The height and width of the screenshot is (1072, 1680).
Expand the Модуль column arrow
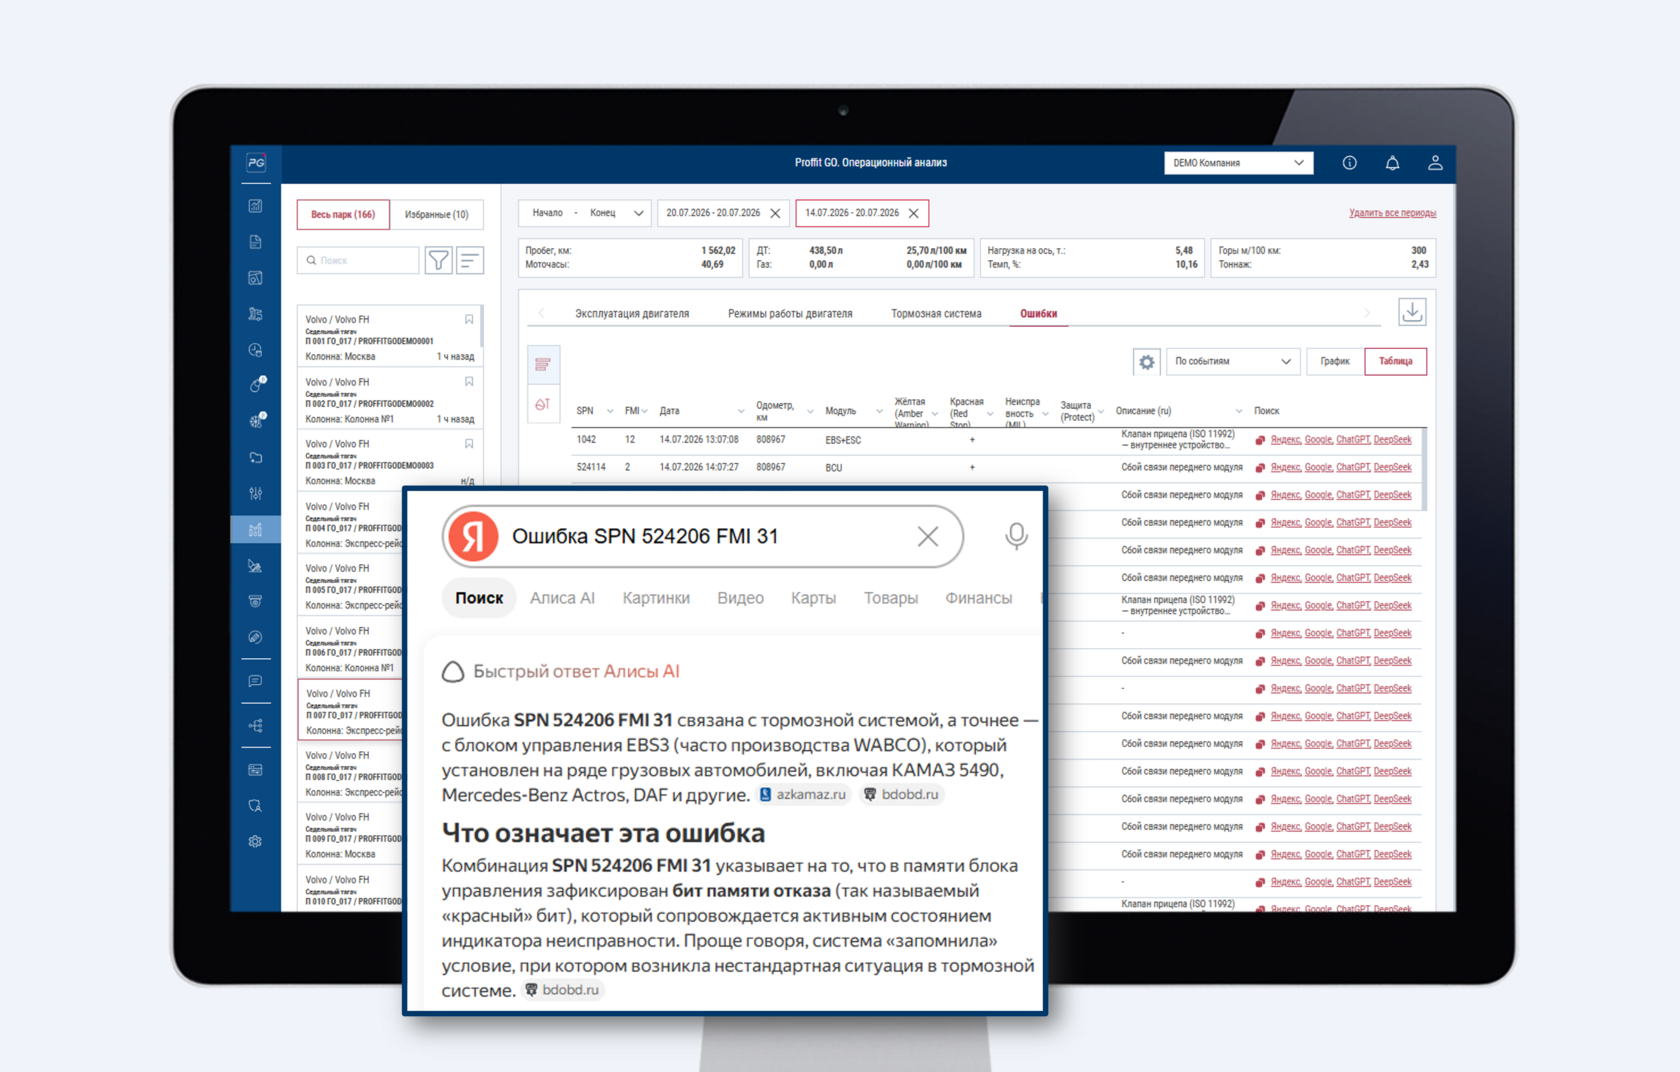tap(879, 412)
